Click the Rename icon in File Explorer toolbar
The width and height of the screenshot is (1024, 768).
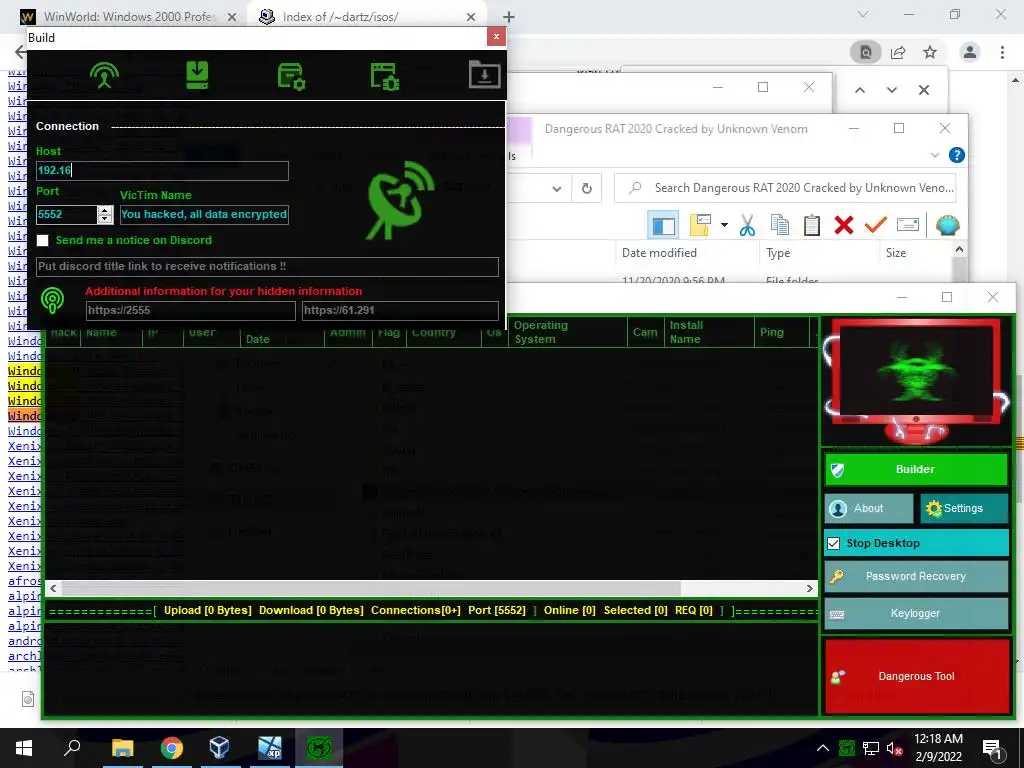pos(908,225)
